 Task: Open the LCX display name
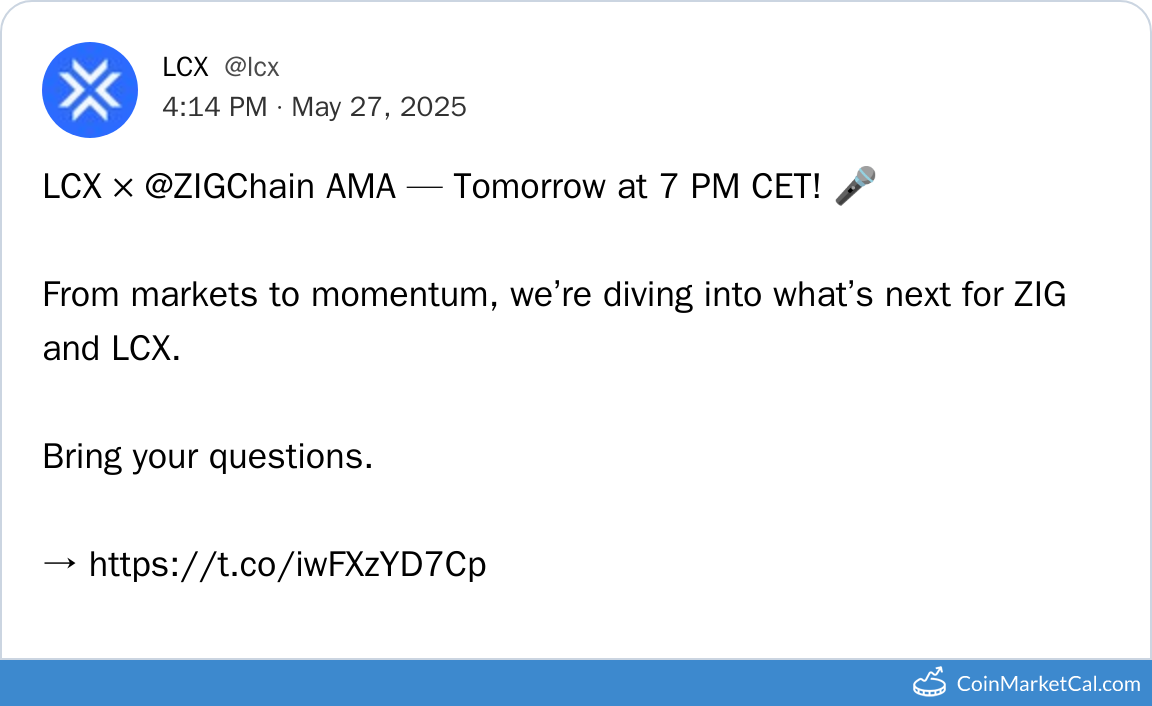pyautogui.click(x=185, y=67)
